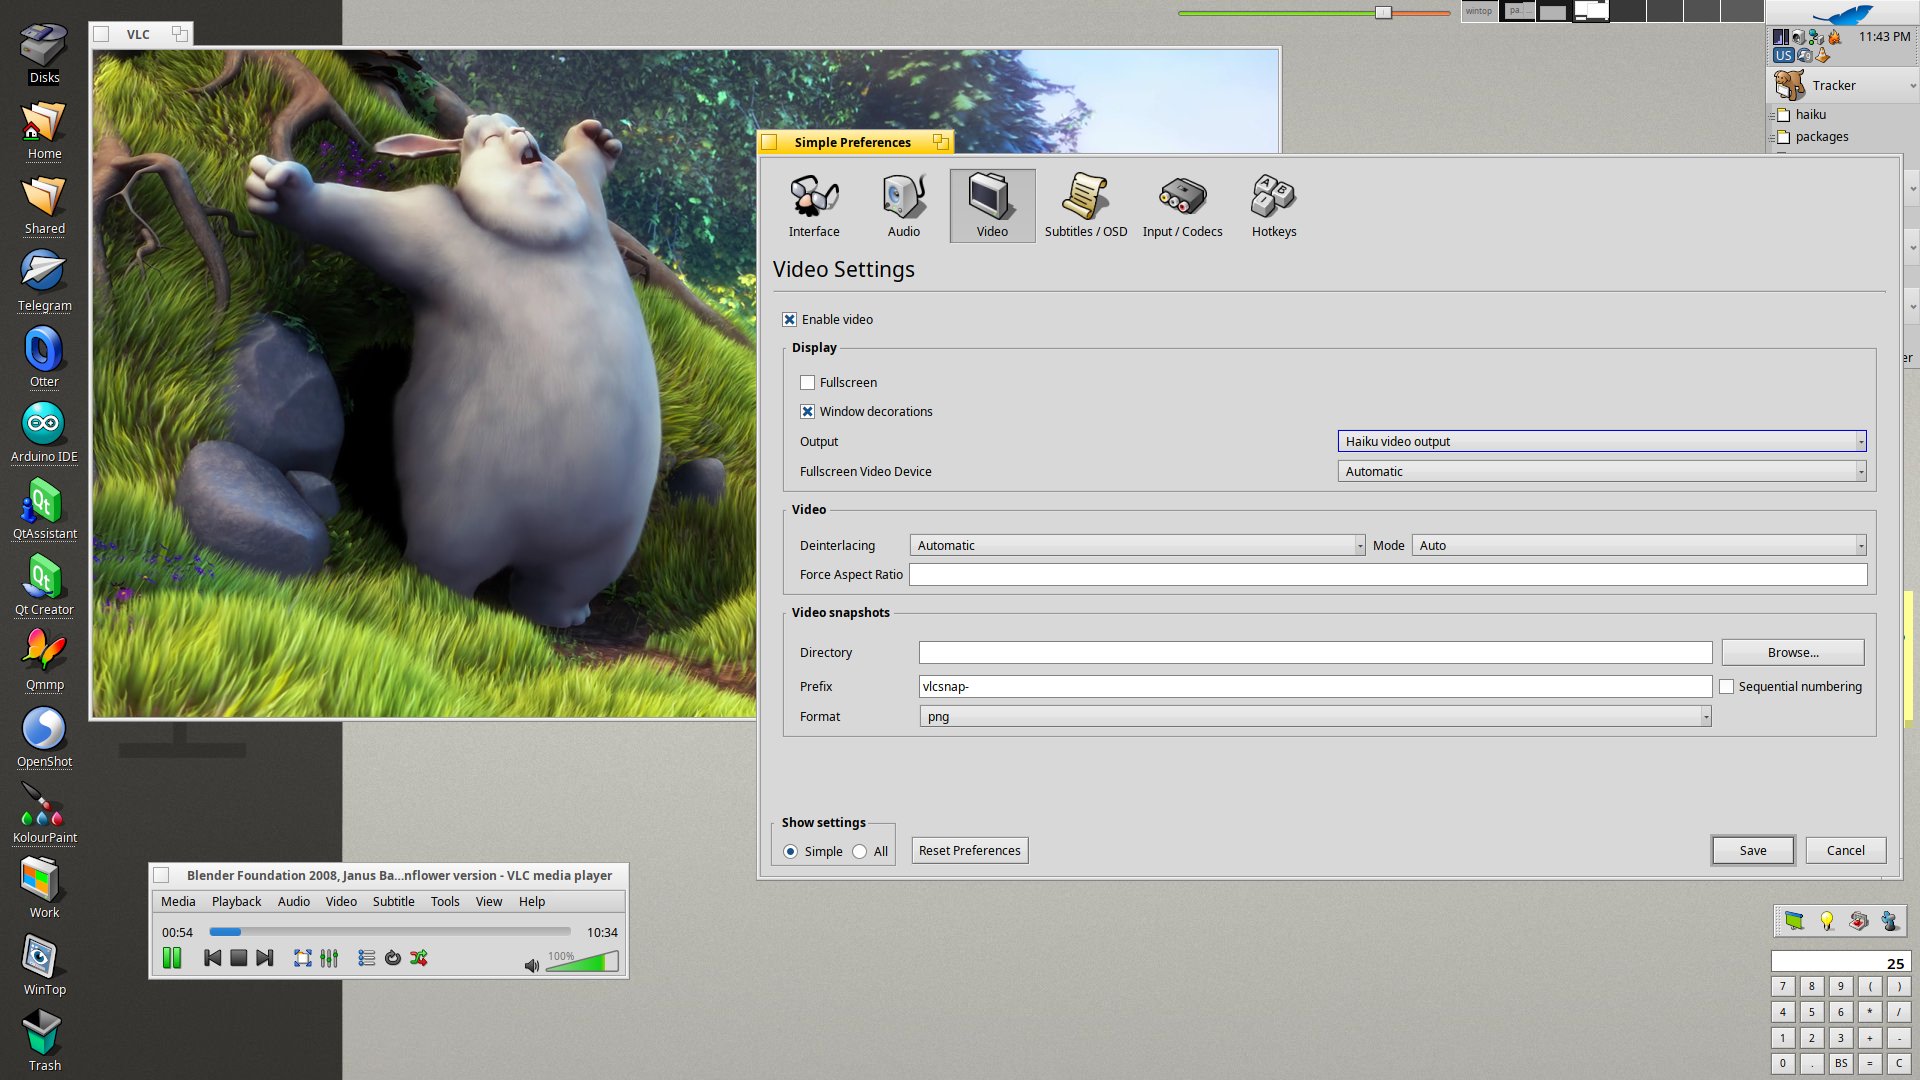
Task: Open the Hotkeys preferences category
Action: click(x=1273, y=206)
